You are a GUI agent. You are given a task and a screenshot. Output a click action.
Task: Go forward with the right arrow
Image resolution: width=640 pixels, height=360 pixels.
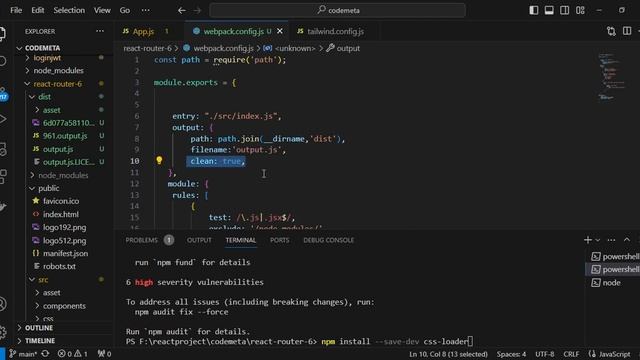197,11
